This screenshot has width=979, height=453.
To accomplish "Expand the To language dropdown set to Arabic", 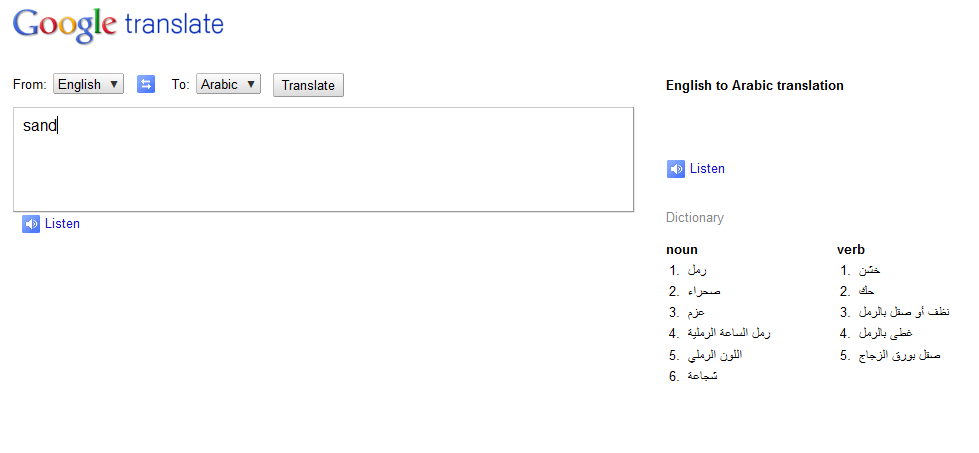I will 228,85.
